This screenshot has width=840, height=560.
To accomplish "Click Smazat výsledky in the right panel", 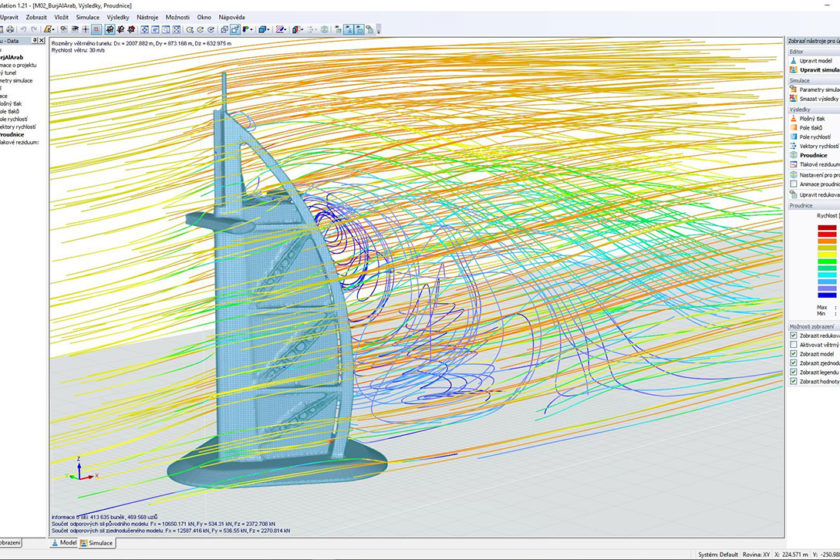I will coord(819,99).
